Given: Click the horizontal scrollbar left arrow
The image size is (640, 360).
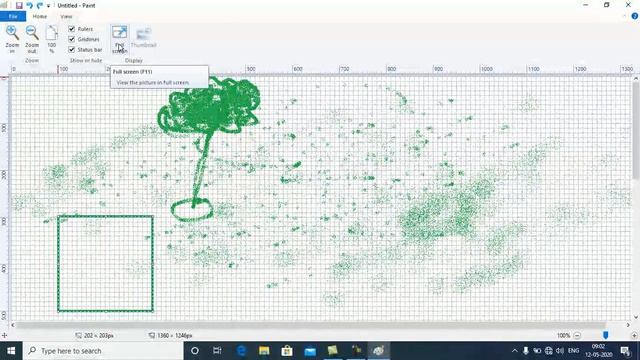Looking at the screenshot, I should pyautogui.click(x=13, y=325).
